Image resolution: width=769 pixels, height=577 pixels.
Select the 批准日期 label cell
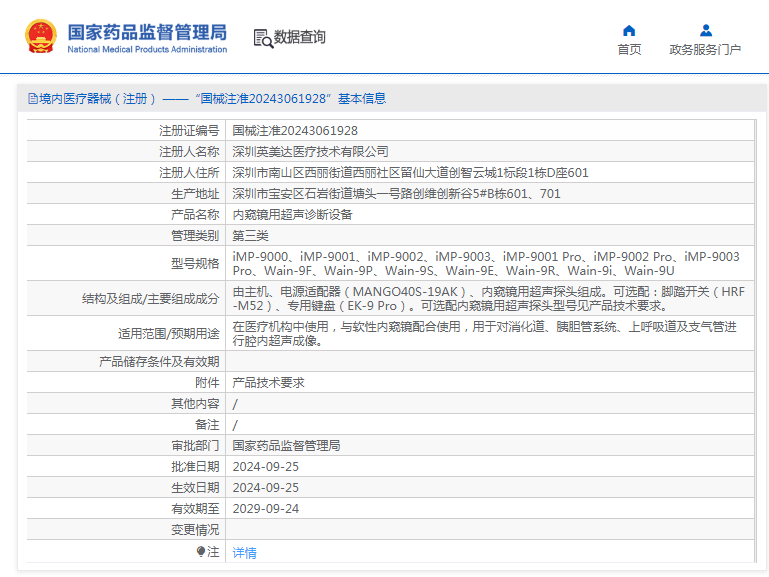(126, 467)
